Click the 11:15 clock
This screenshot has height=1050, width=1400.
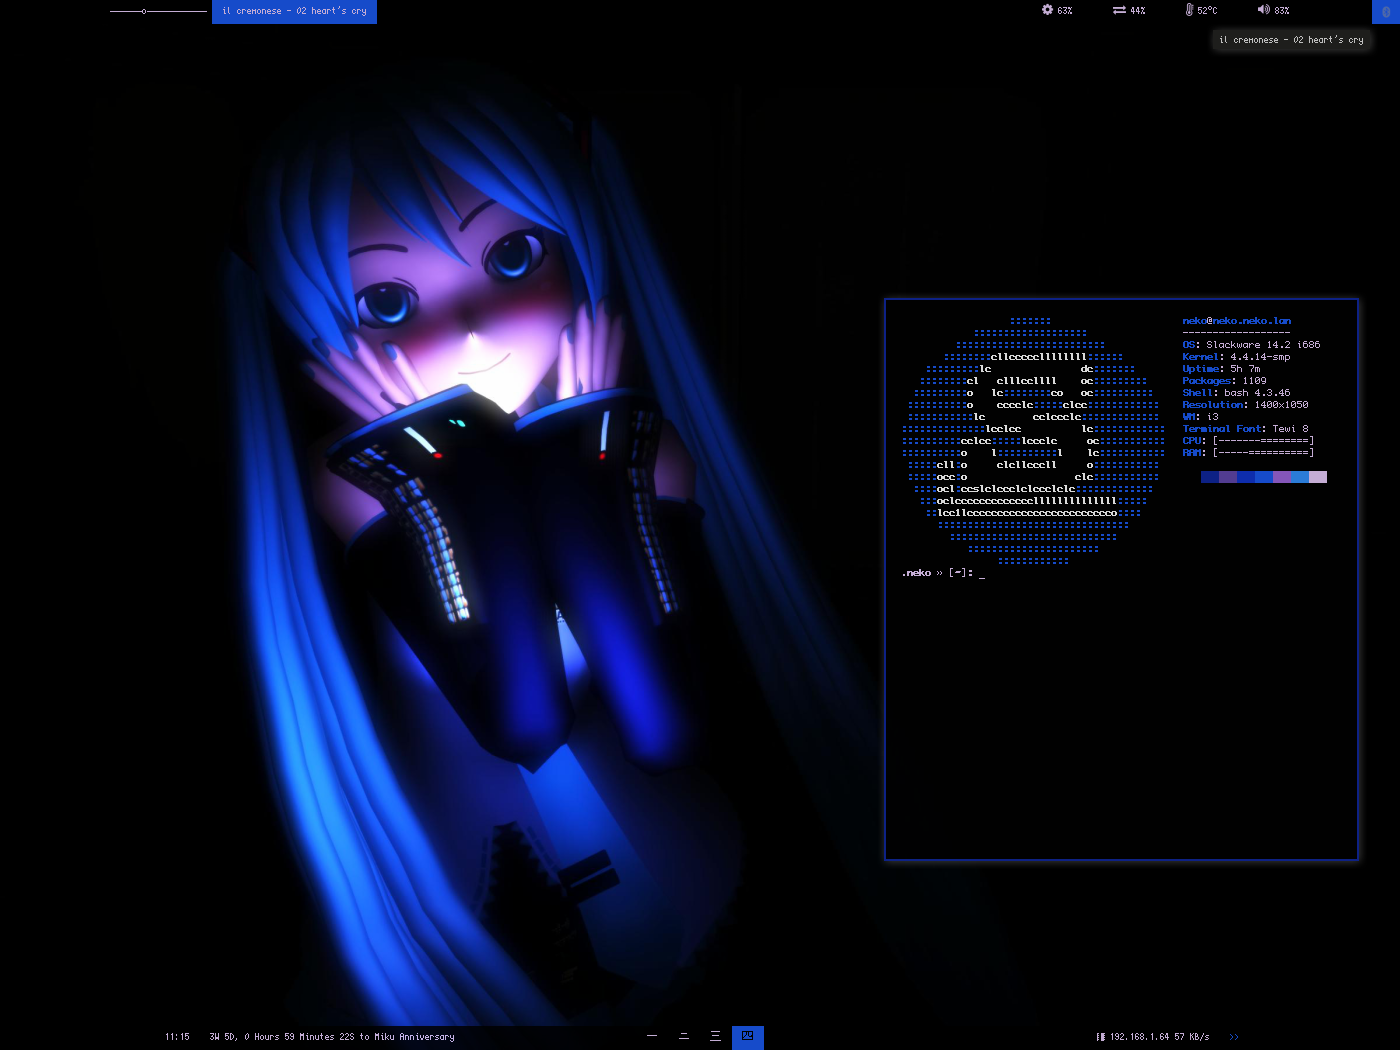click(x=177, y=1037)
